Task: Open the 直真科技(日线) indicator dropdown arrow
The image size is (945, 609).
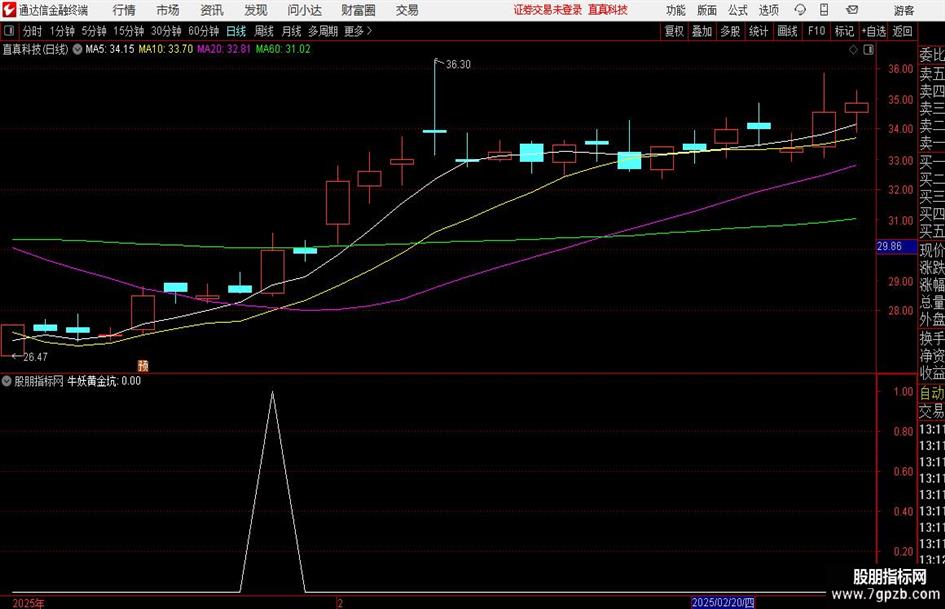Action: [x=77, y=49]
